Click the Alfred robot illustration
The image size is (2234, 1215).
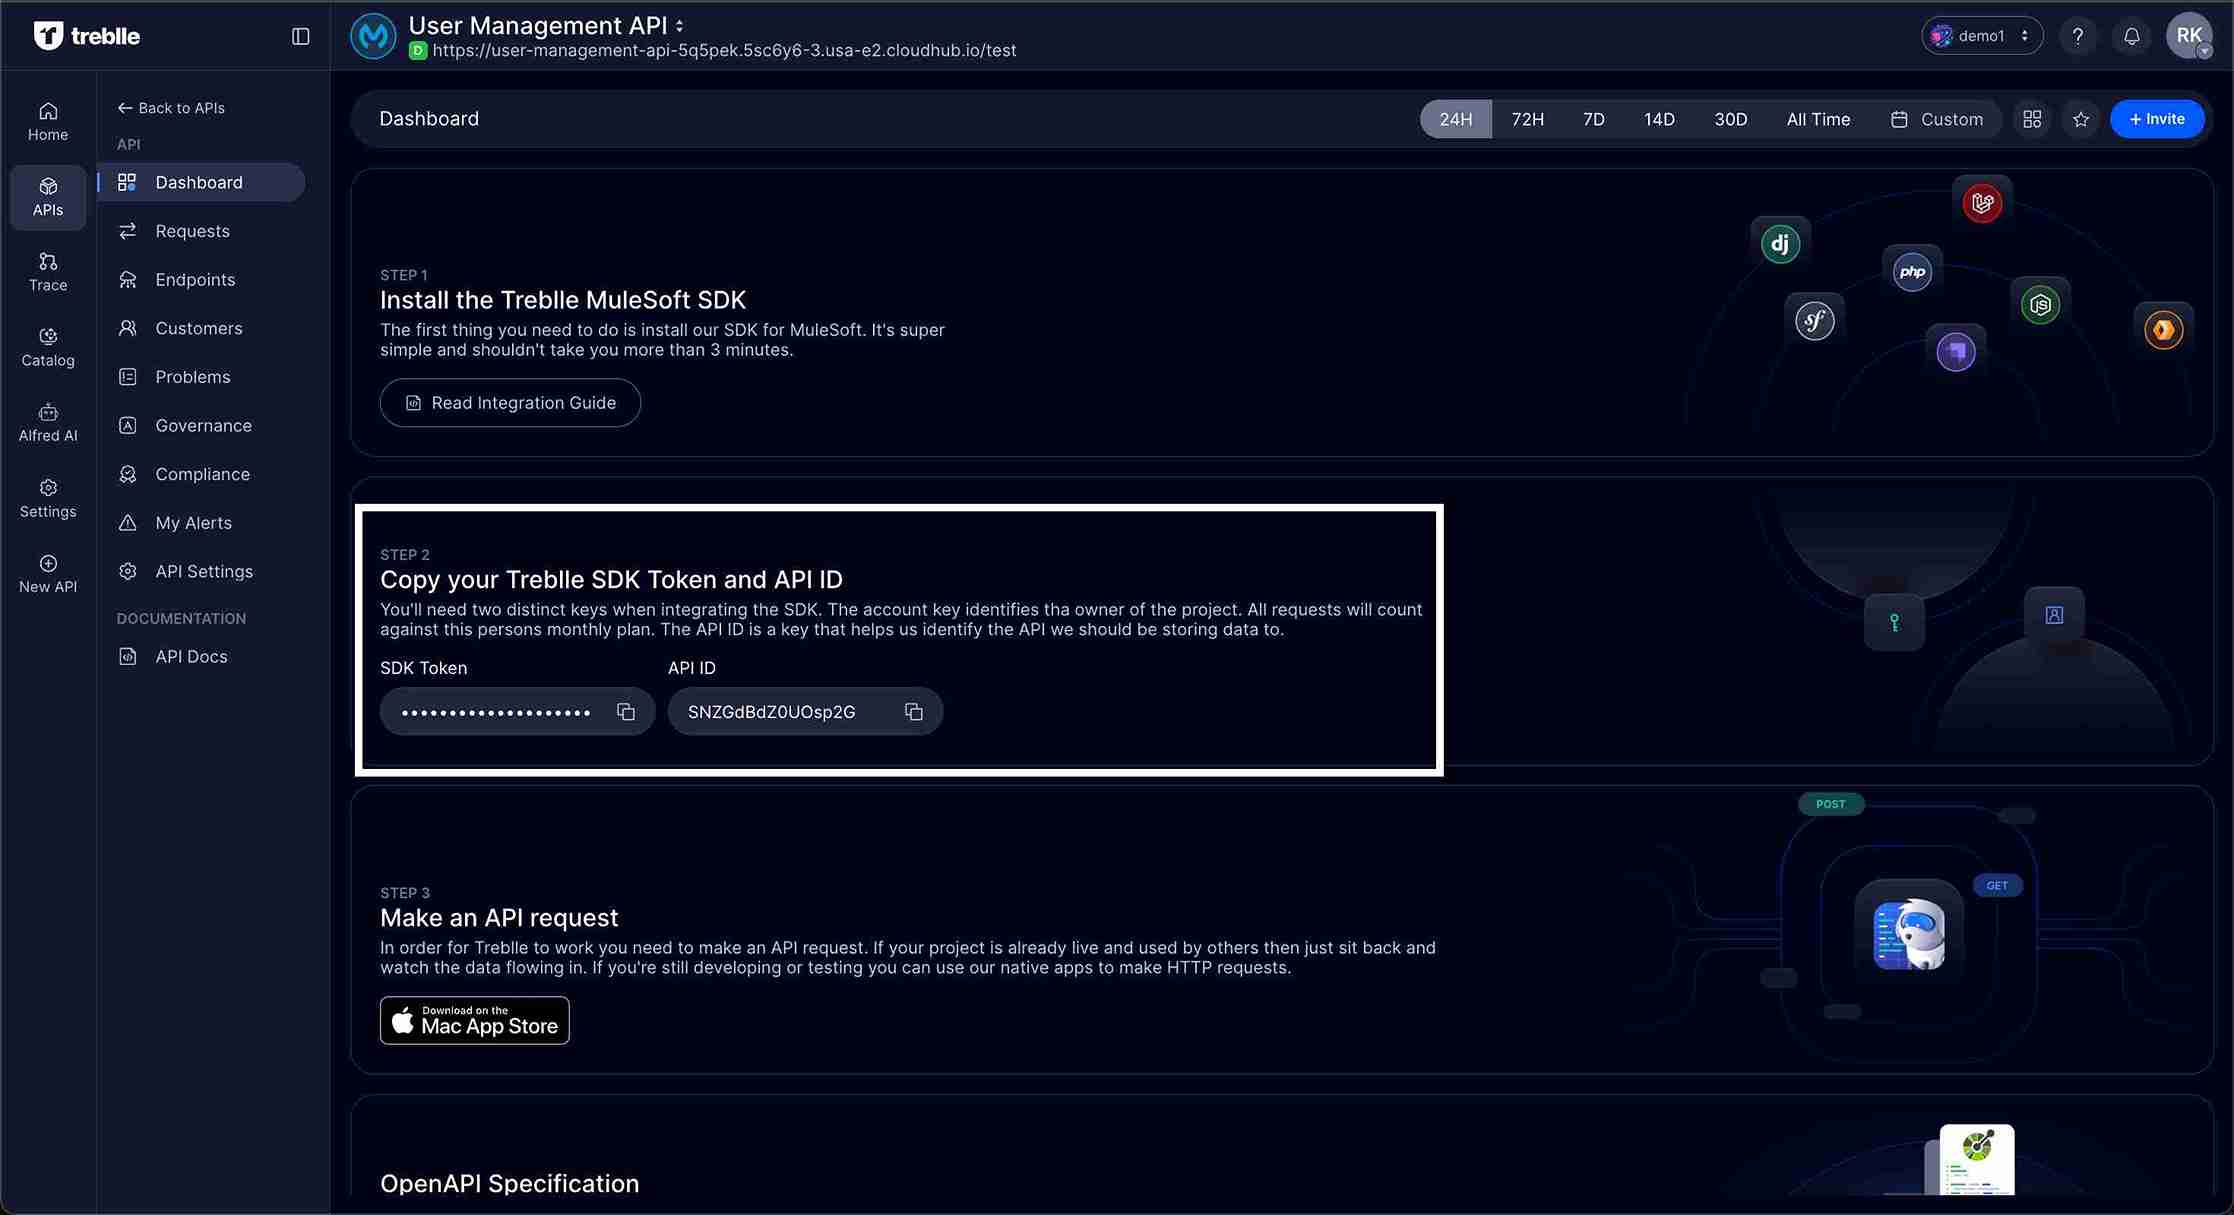[1909, 934]
